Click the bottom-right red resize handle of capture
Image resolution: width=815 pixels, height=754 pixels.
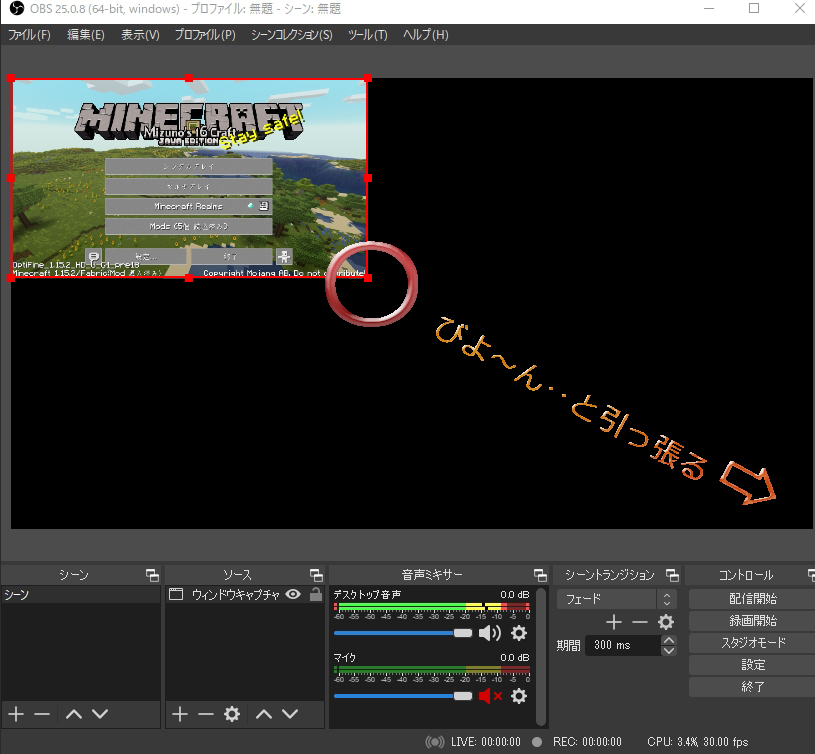point(368,278)
